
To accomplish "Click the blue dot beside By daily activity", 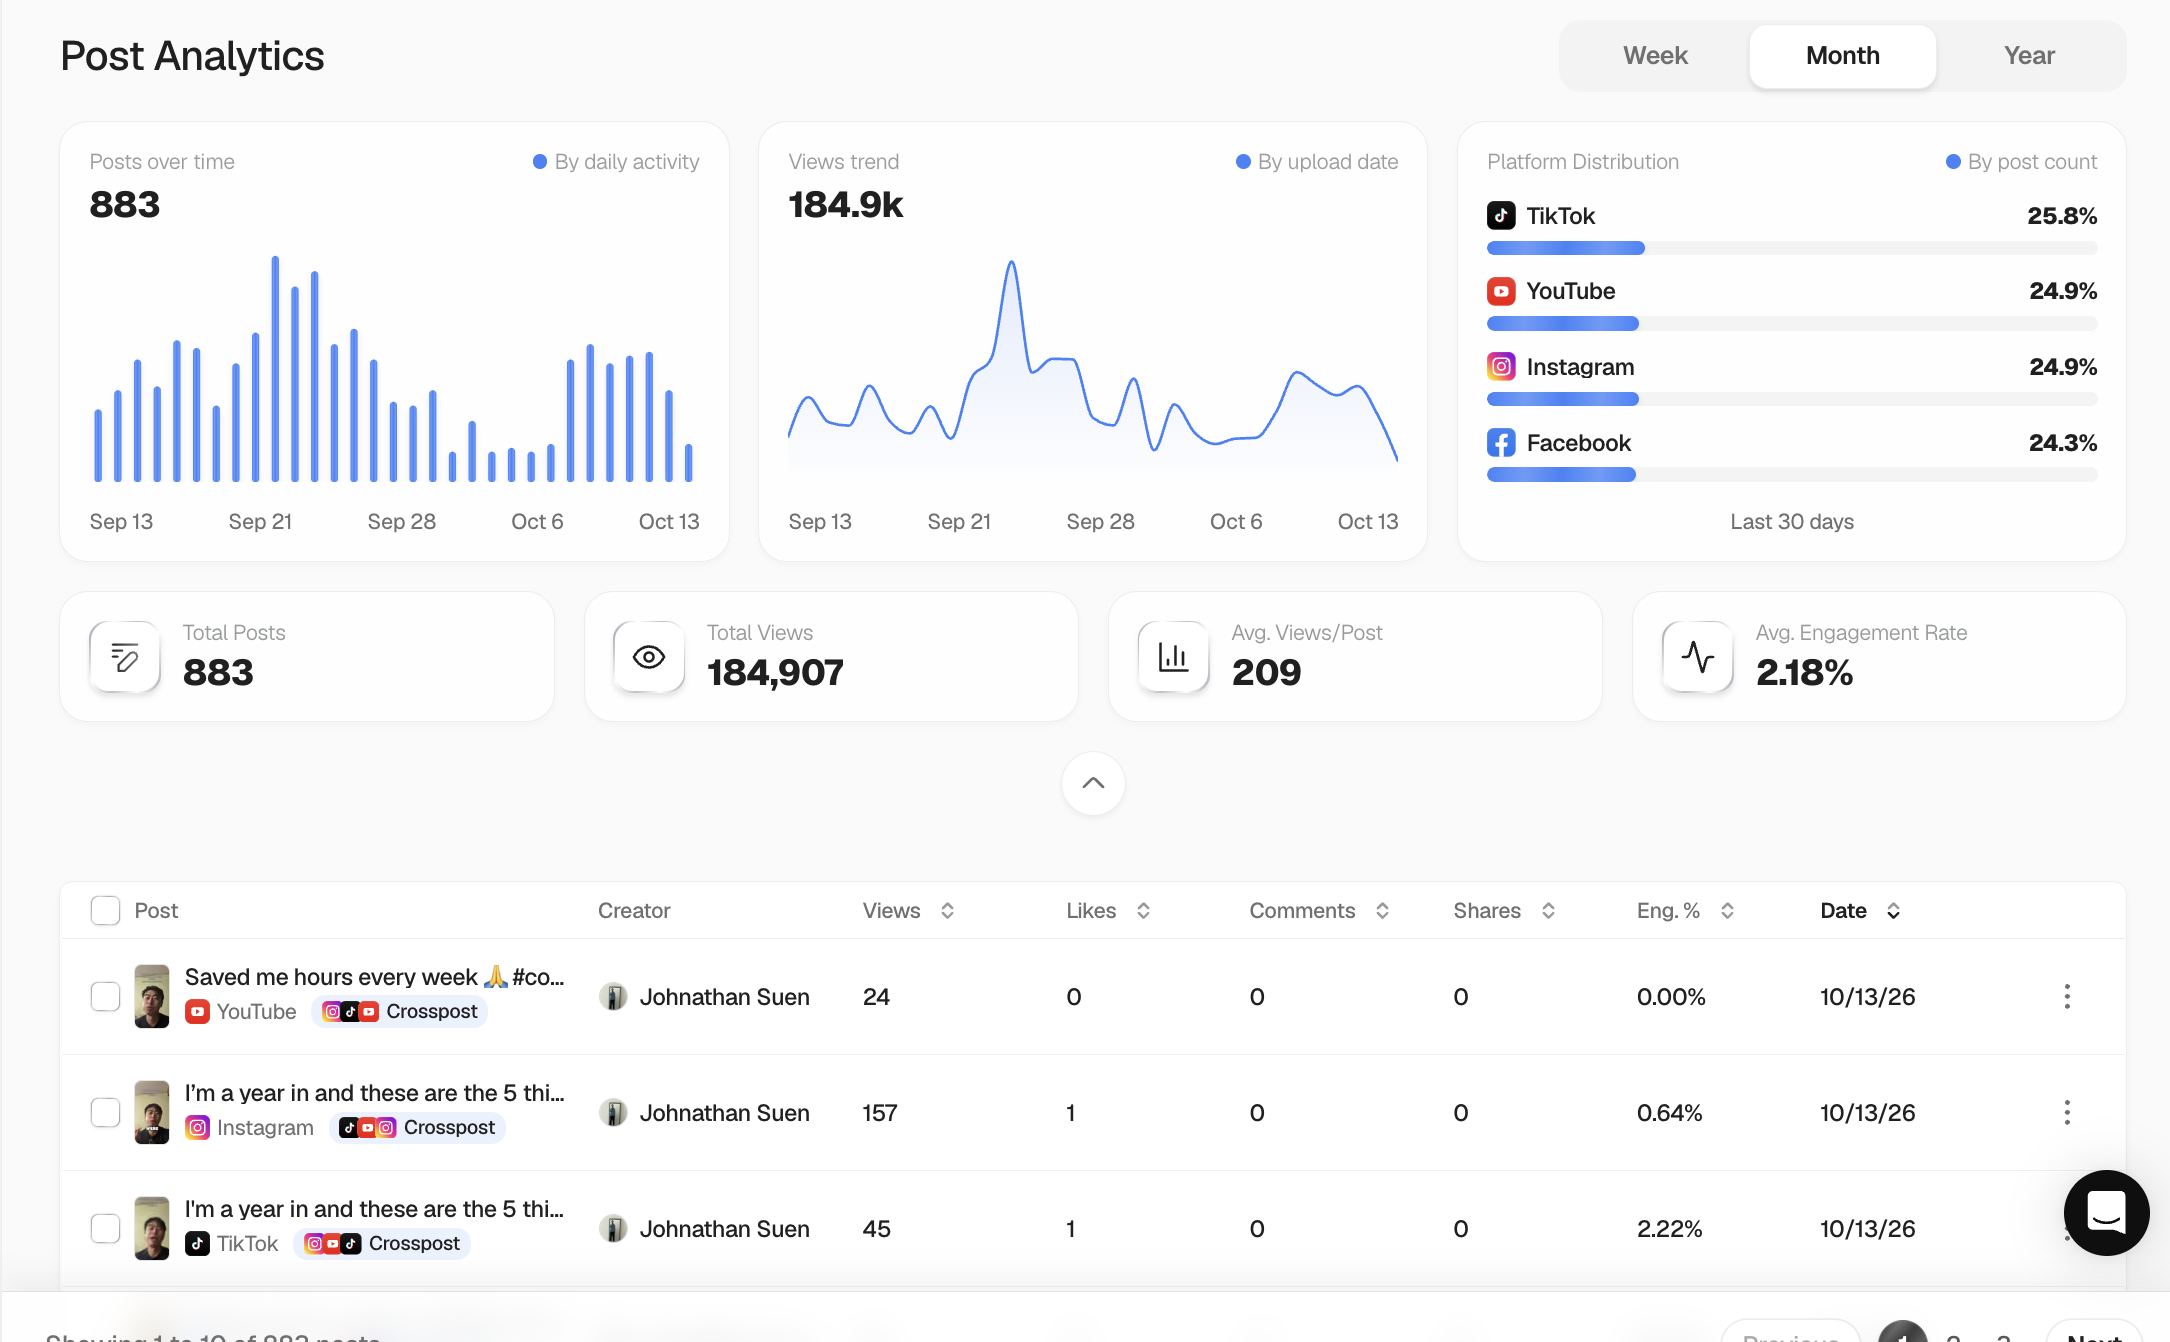I will point(540,161).
